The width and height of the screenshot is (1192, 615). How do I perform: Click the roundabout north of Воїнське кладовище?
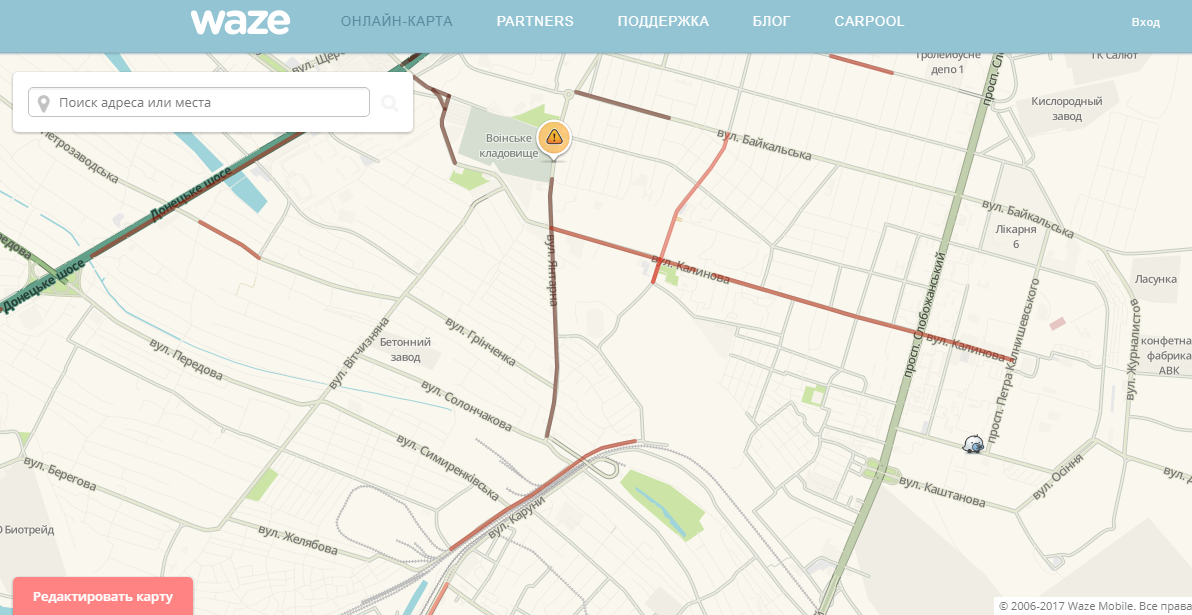click(x=568, y=93)
